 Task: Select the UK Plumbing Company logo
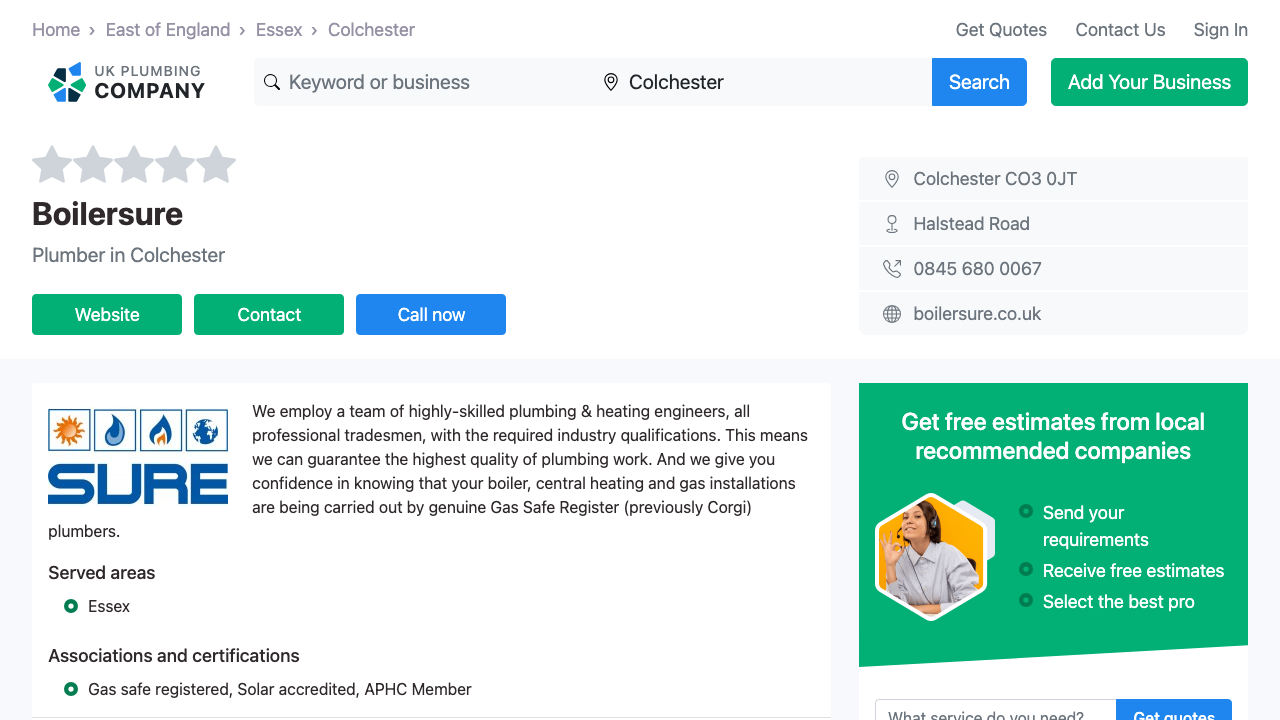click(x=125, y=82)
